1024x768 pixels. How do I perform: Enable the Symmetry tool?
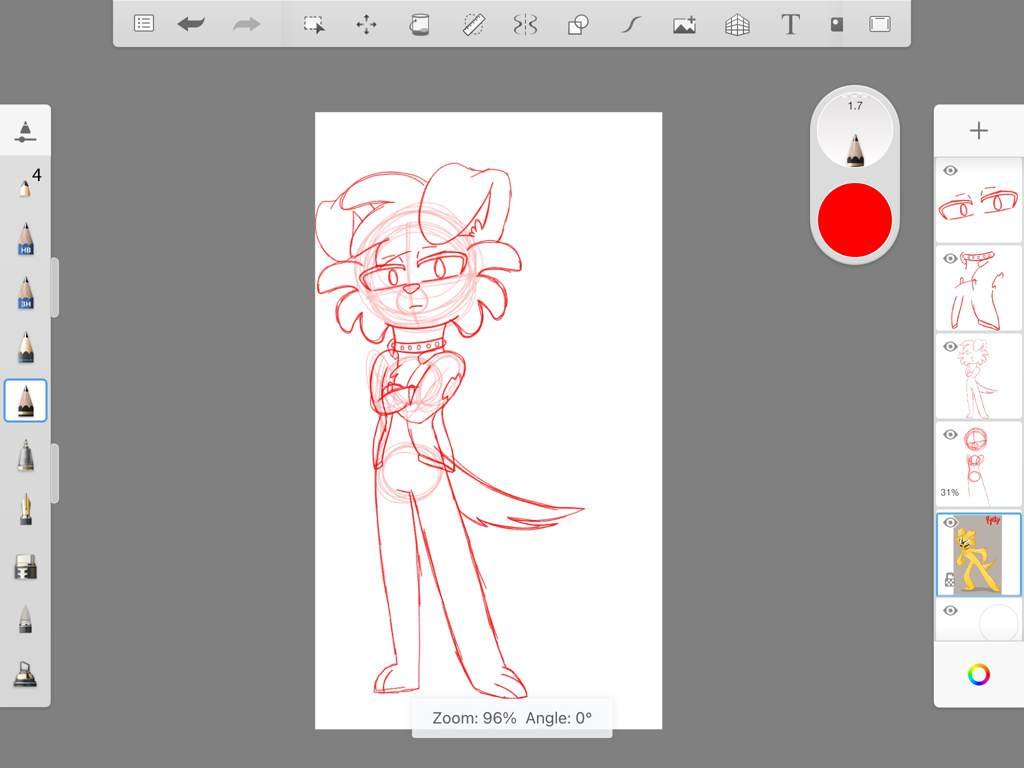[525, 24]
